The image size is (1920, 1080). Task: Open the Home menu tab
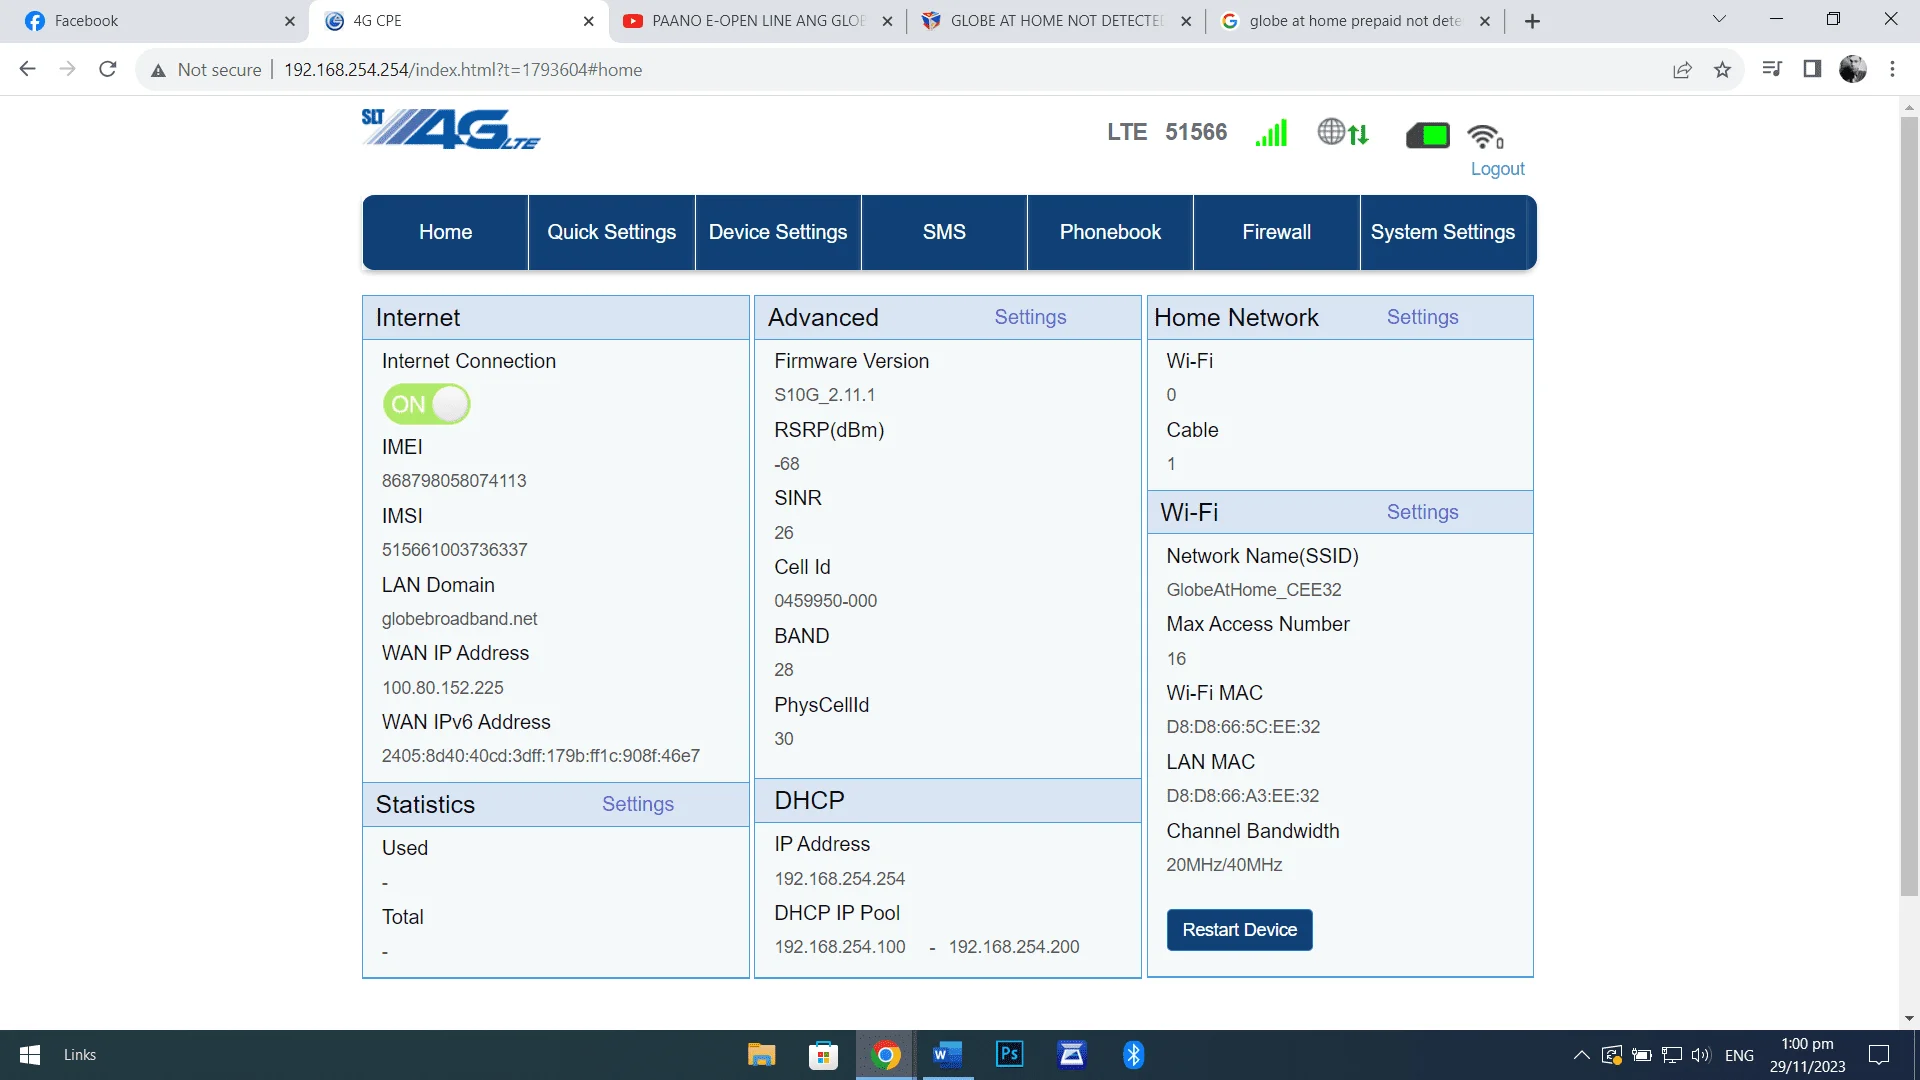pyautogui.click(x=445, y=232)
